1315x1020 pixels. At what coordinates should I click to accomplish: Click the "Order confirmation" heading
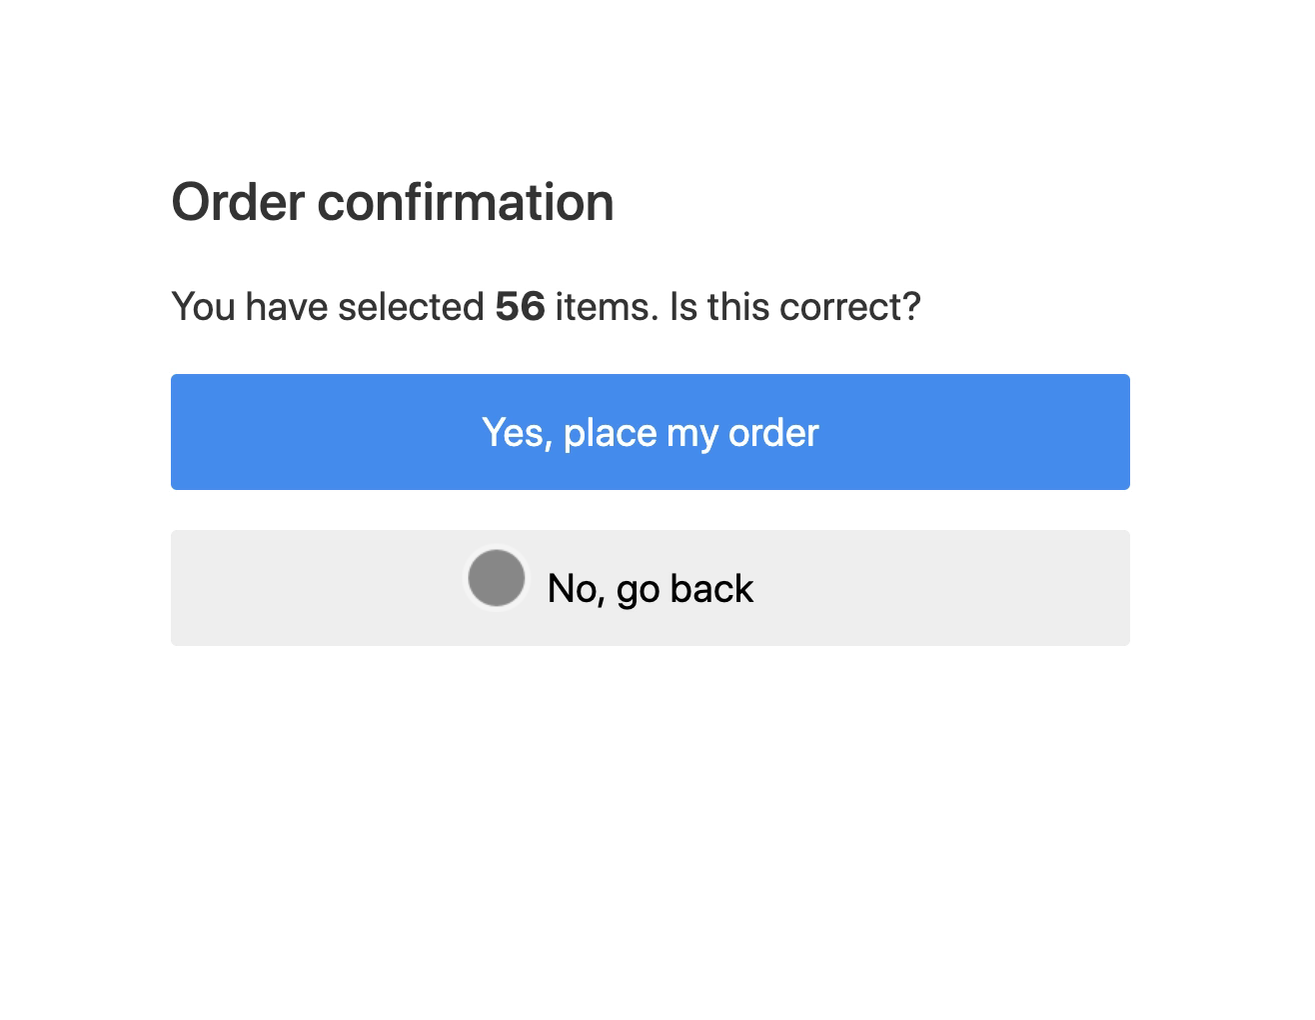pos(393,202)
